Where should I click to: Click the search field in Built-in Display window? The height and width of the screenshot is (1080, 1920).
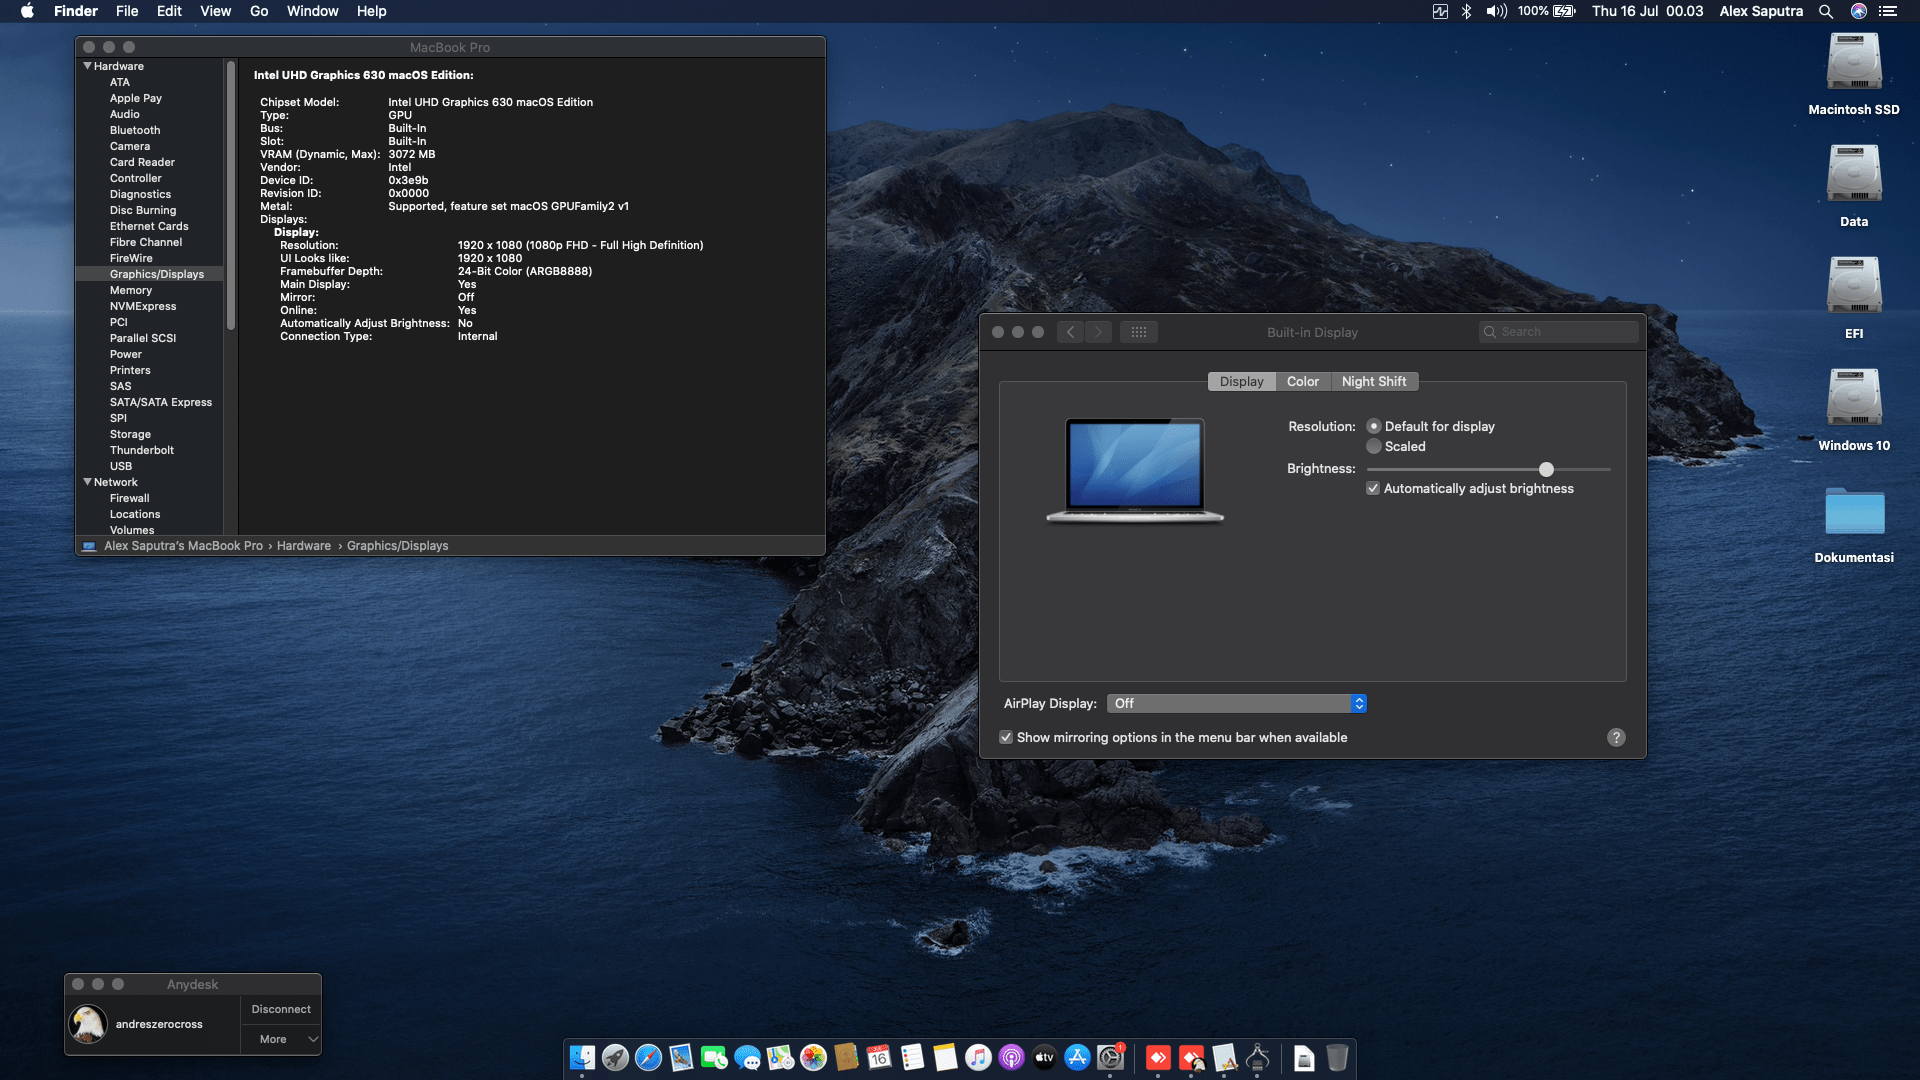coord(1558,331)
